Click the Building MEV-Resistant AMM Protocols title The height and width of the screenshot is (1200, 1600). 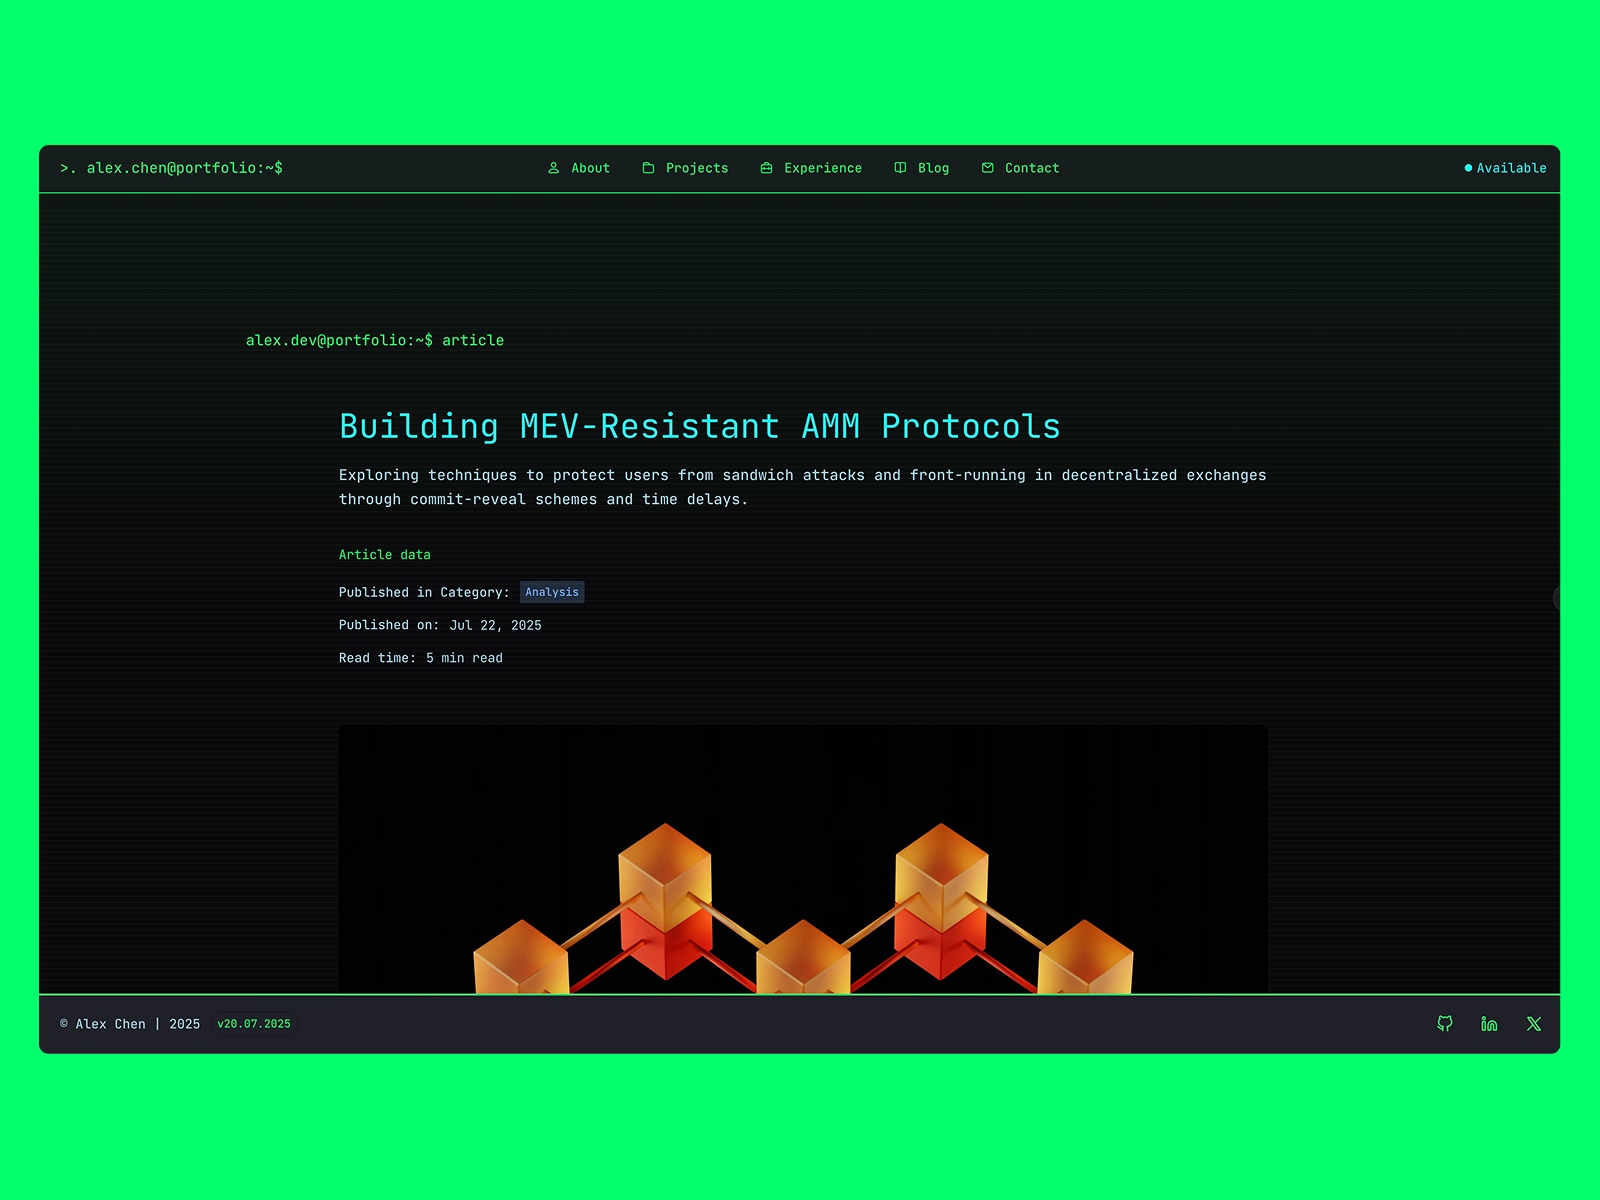pos(699,427)
